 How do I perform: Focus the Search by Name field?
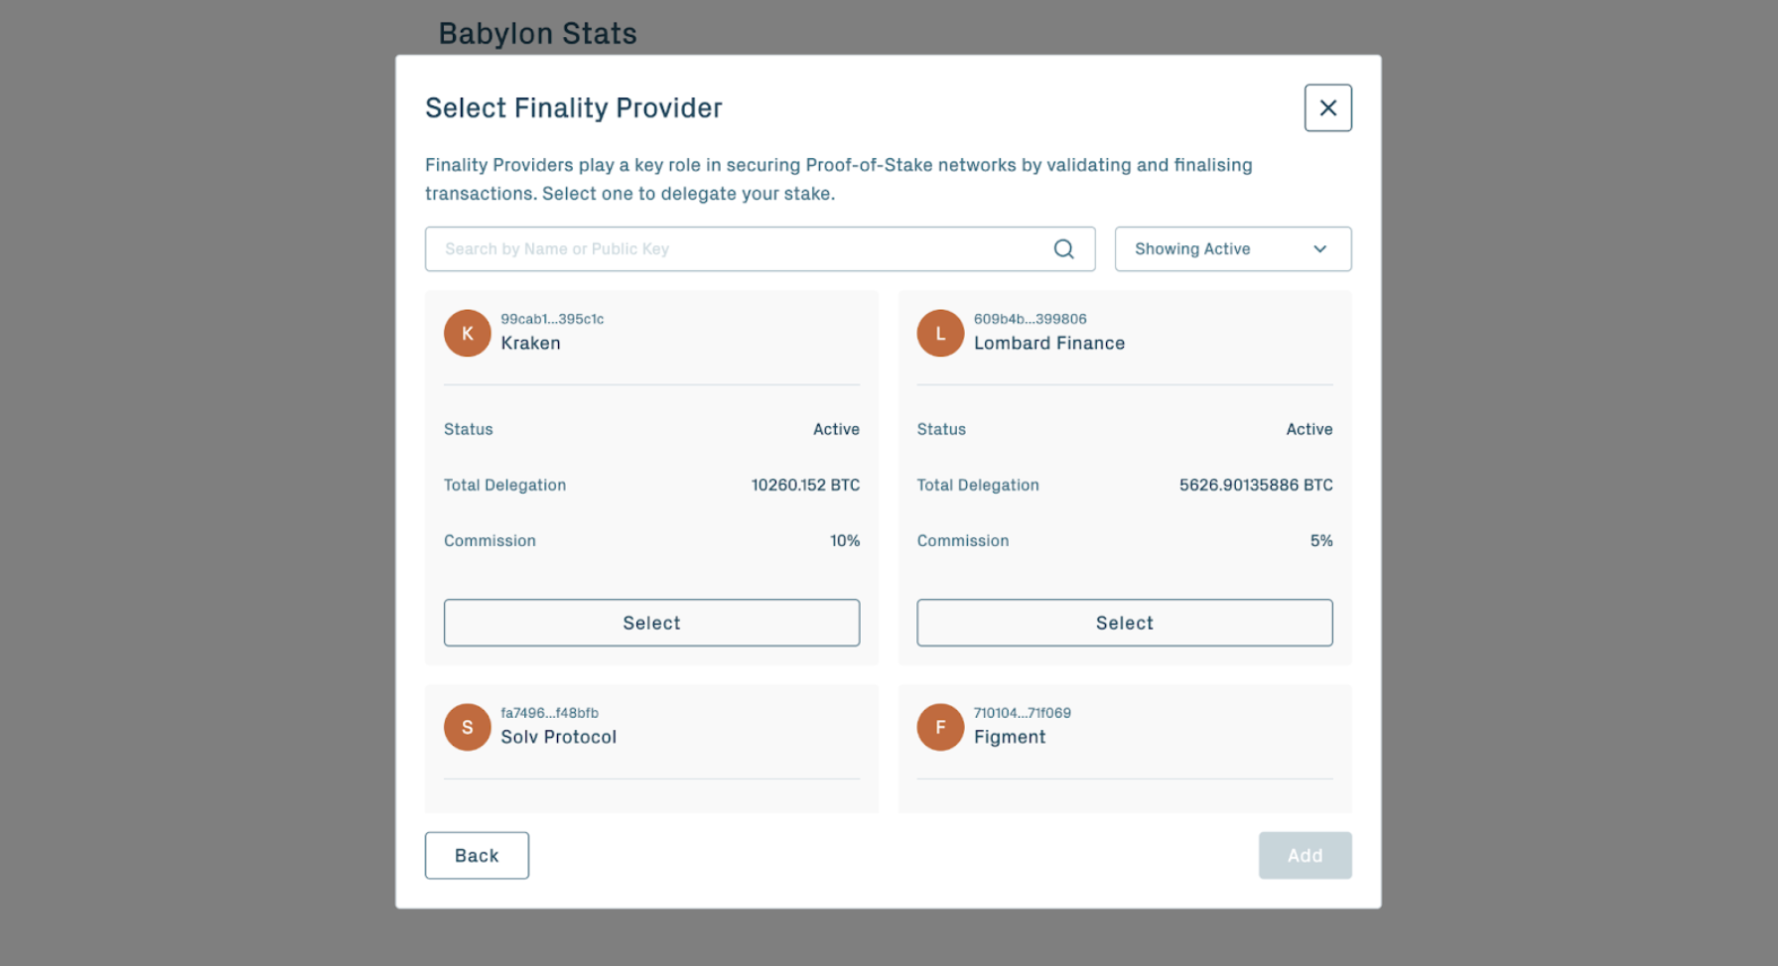click(x=740, y=249)
